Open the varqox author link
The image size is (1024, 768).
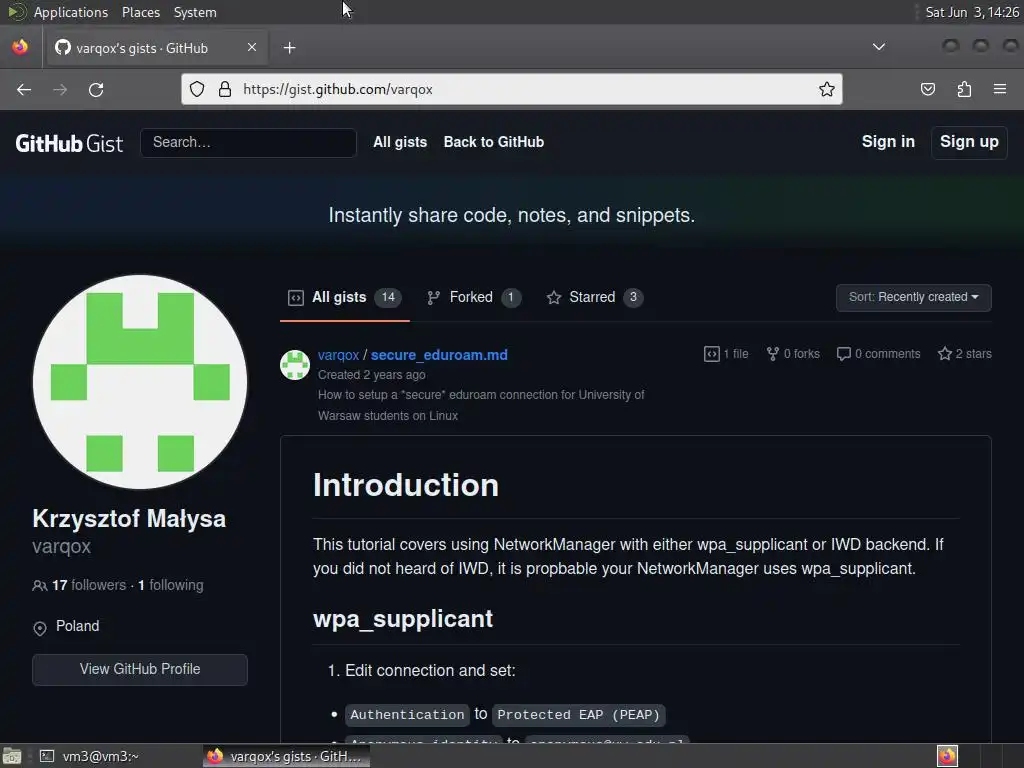point(338,355)
